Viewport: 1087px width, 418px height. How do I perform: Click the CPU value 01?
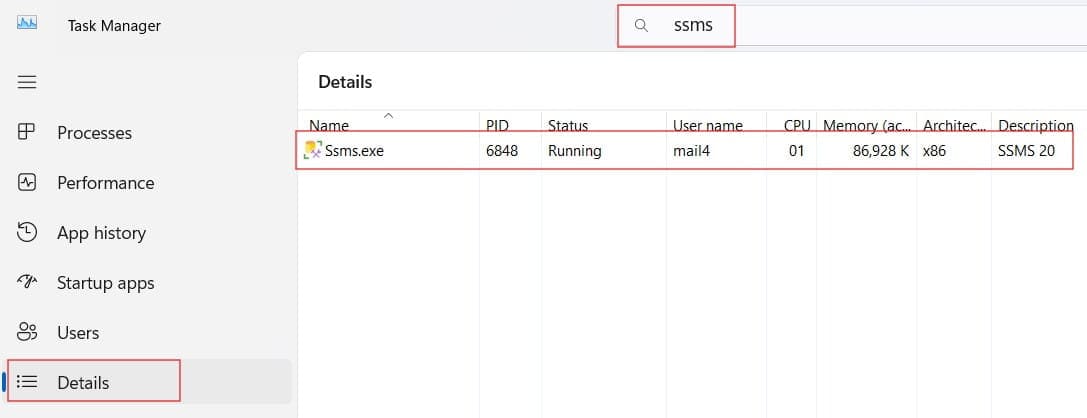pyautogui.click(x=797, y=150)
